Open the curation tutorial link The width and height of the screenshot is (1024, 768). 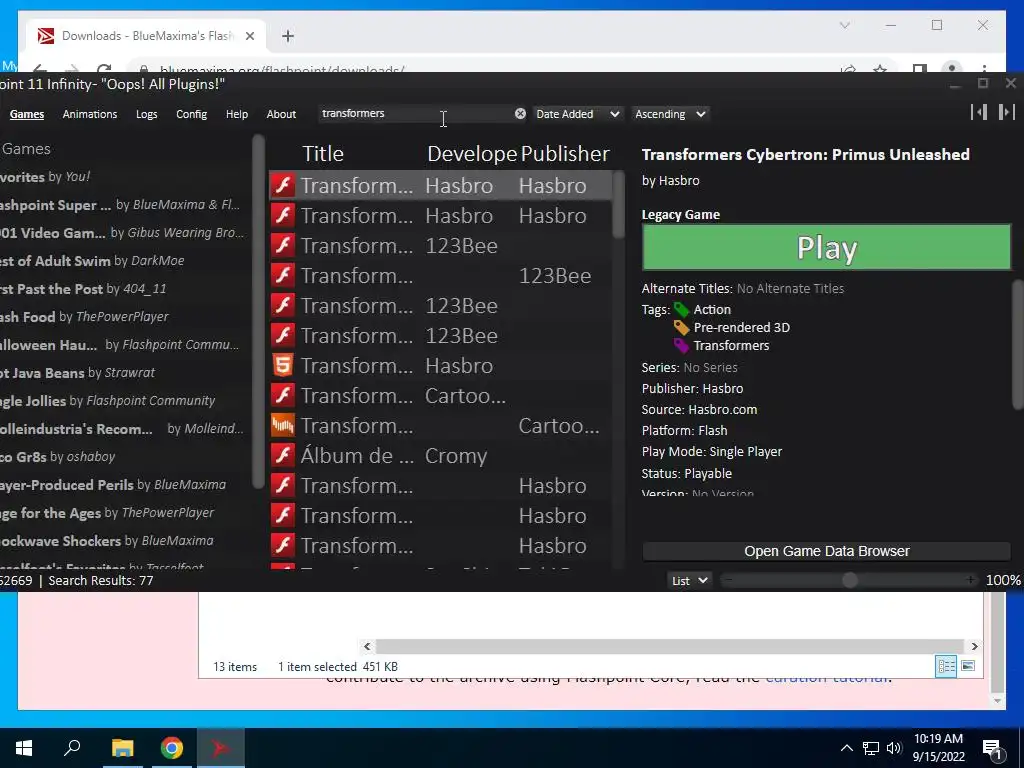pyautogui.click(x=827, y=678)
